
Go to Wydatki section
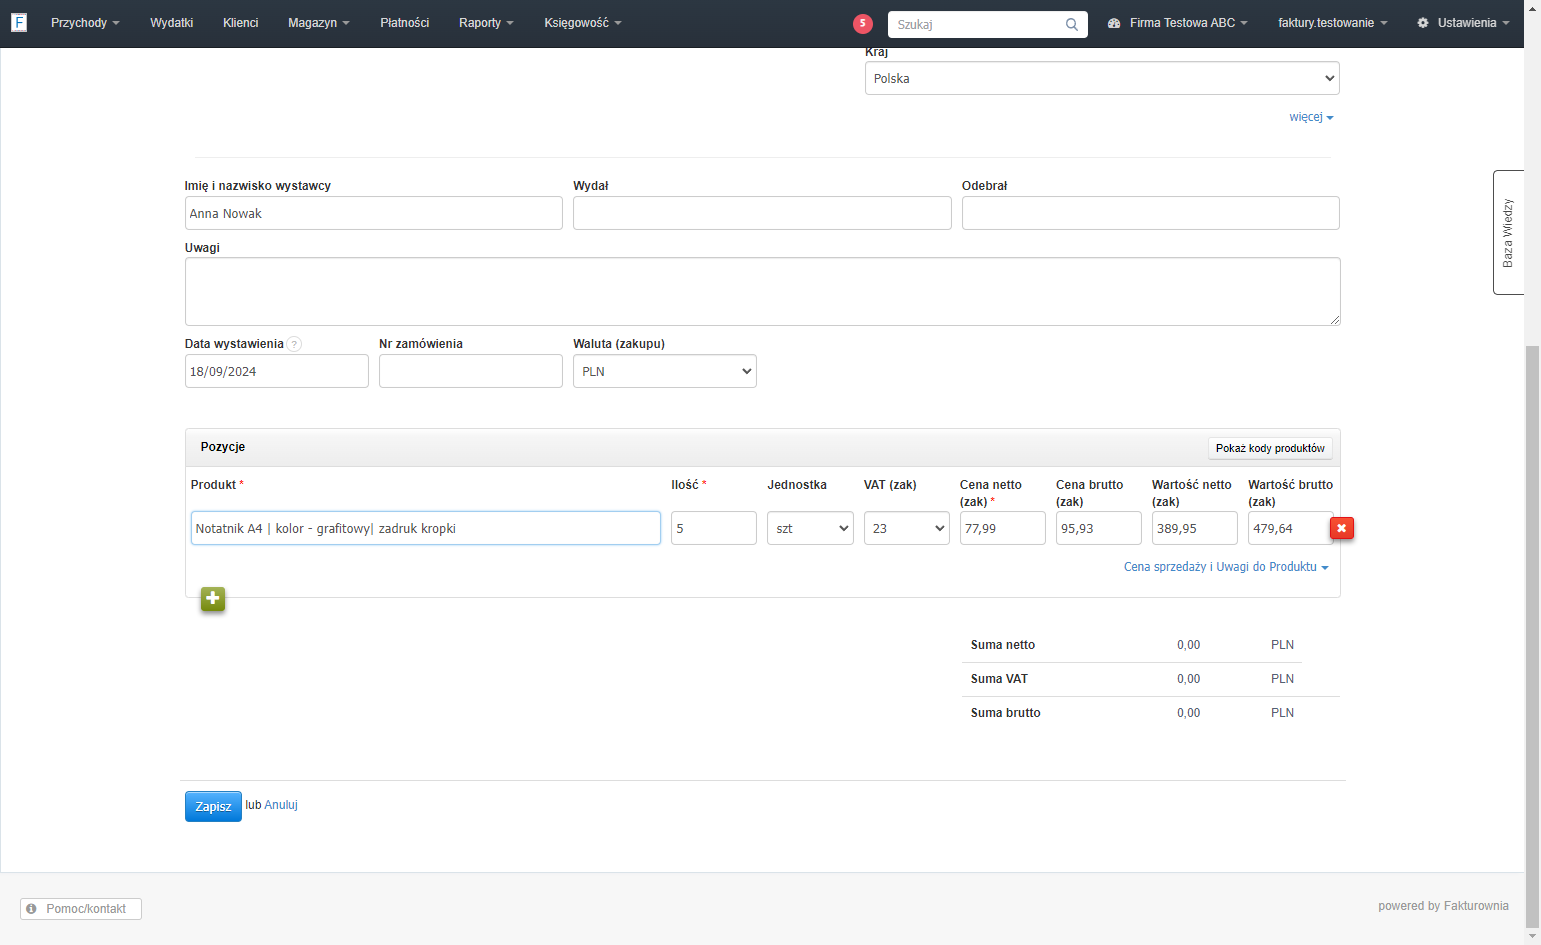[x=172, y=23]
